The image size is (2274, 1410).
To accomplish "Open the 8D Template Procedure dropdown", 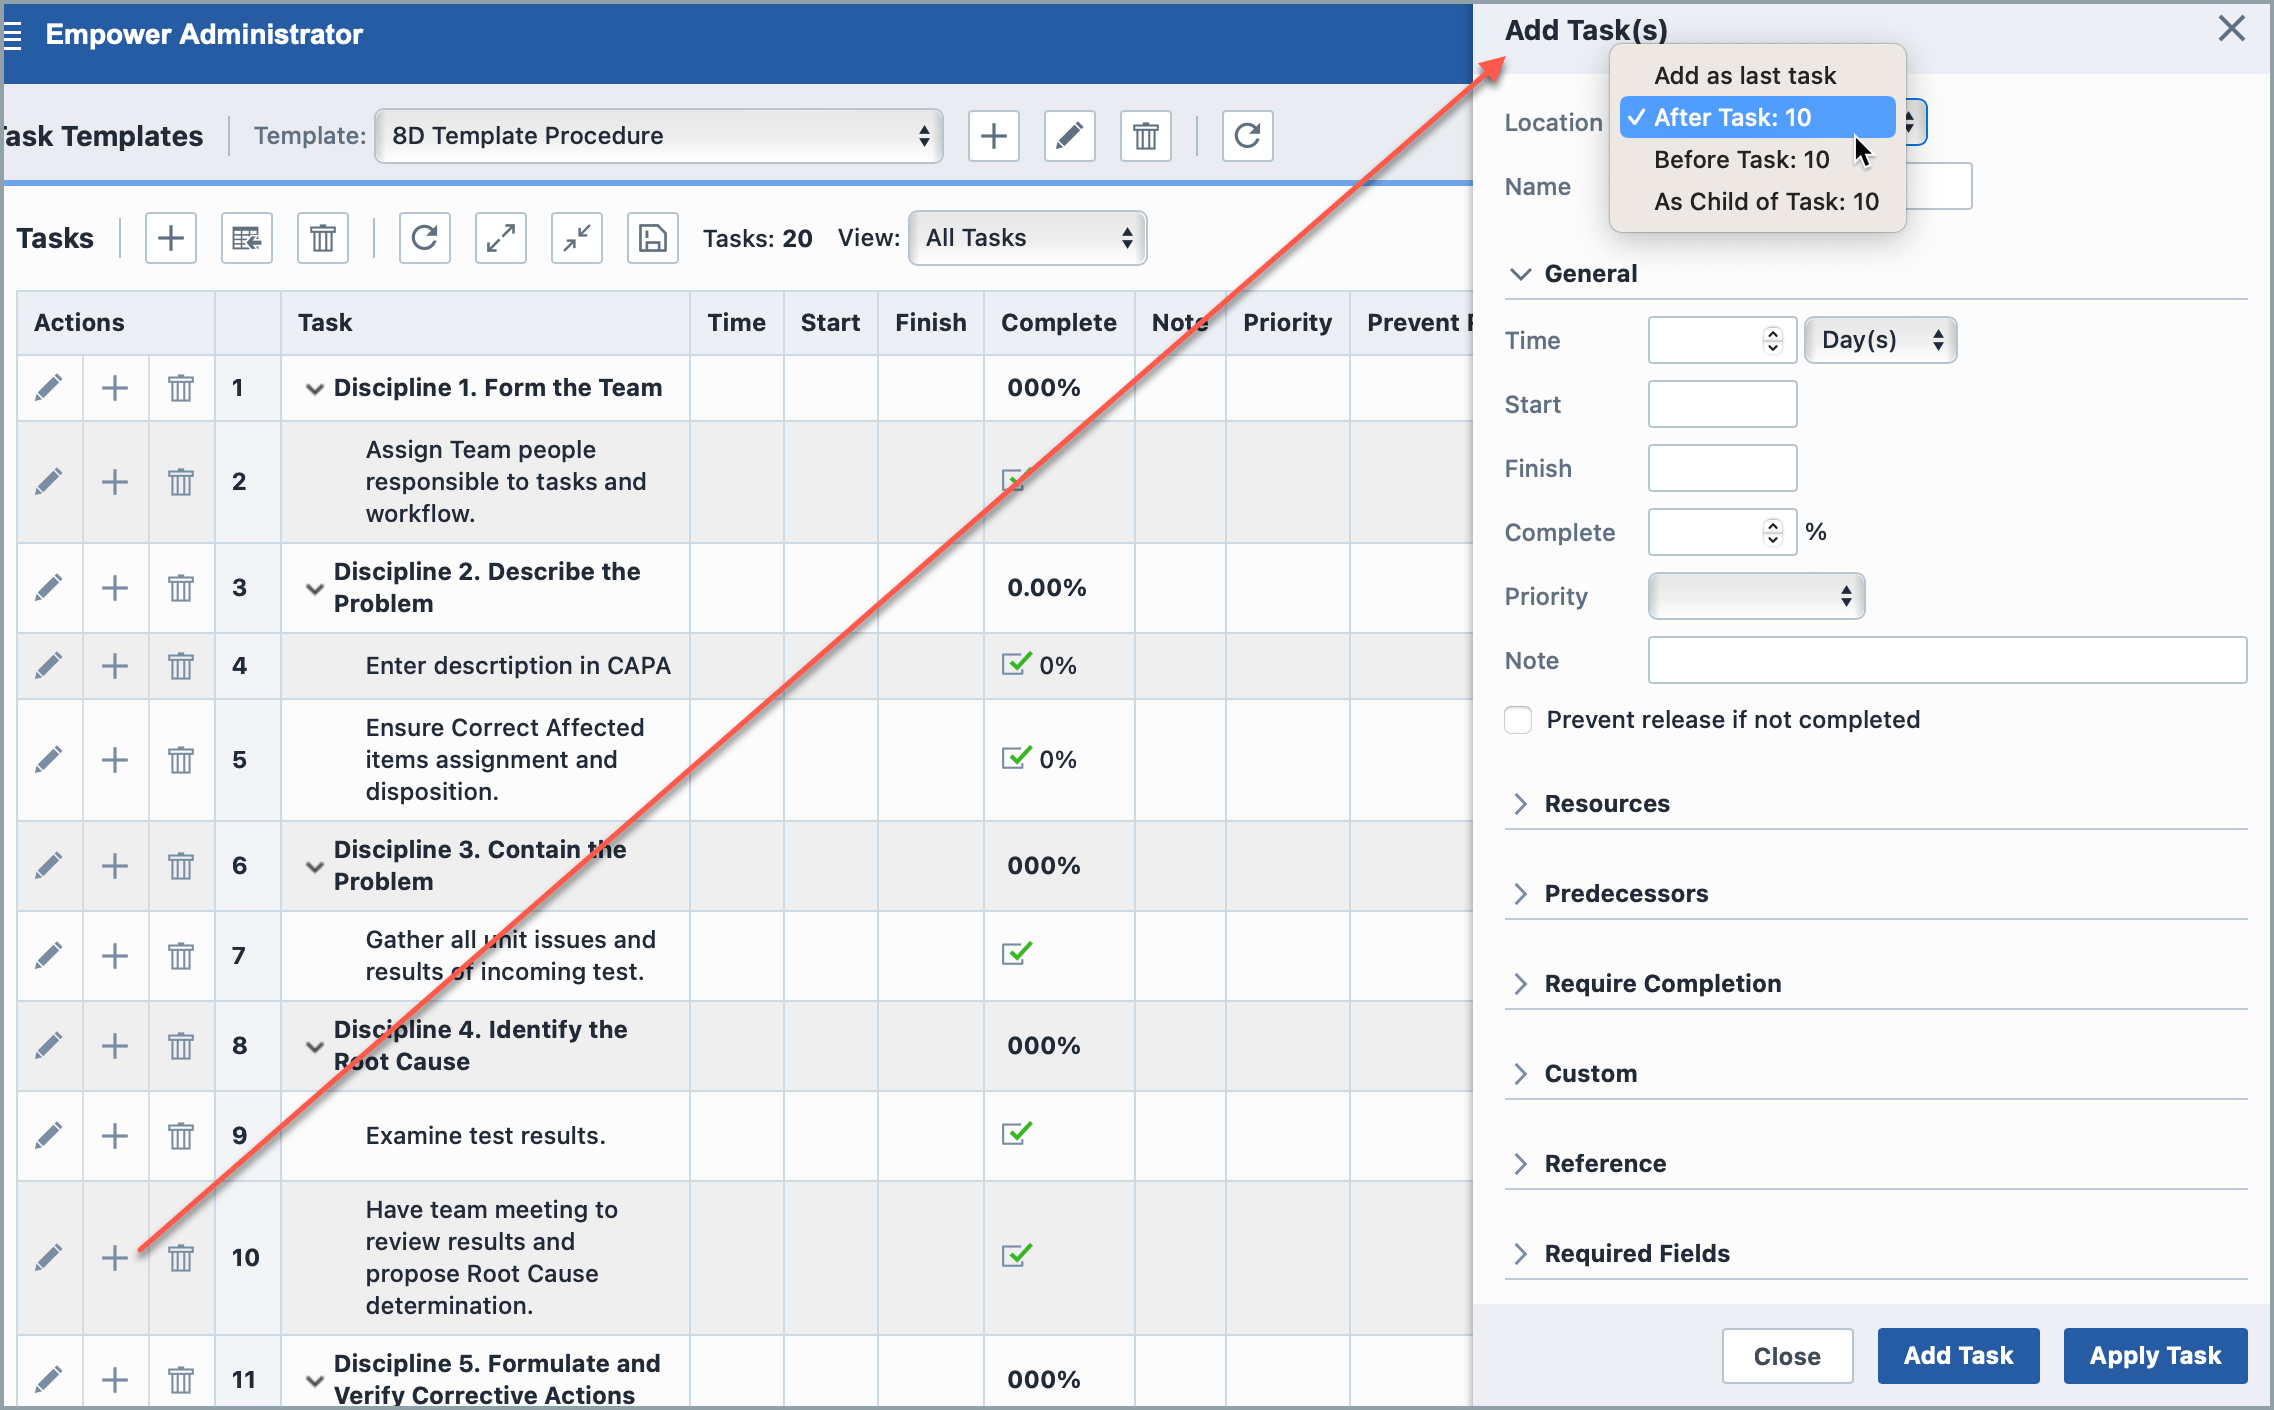I will (x=658, y=136).
